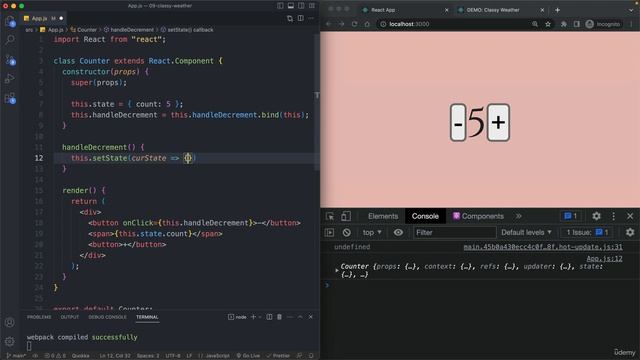Click the src breadcrumb segment
This screenshot has width=640, height=360.
coord(29,30)
